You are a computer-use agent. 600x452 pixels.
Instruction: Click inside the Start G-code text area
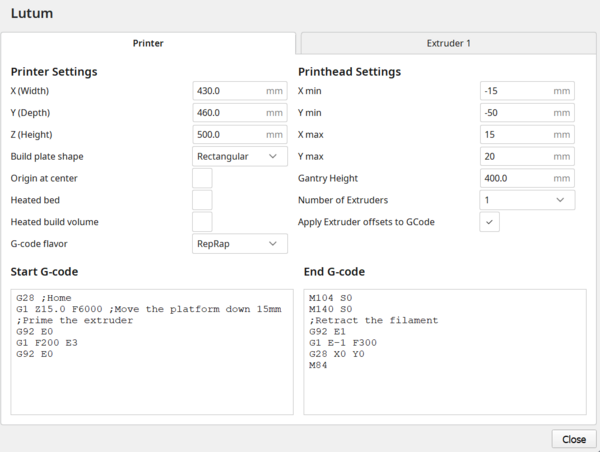152,352
